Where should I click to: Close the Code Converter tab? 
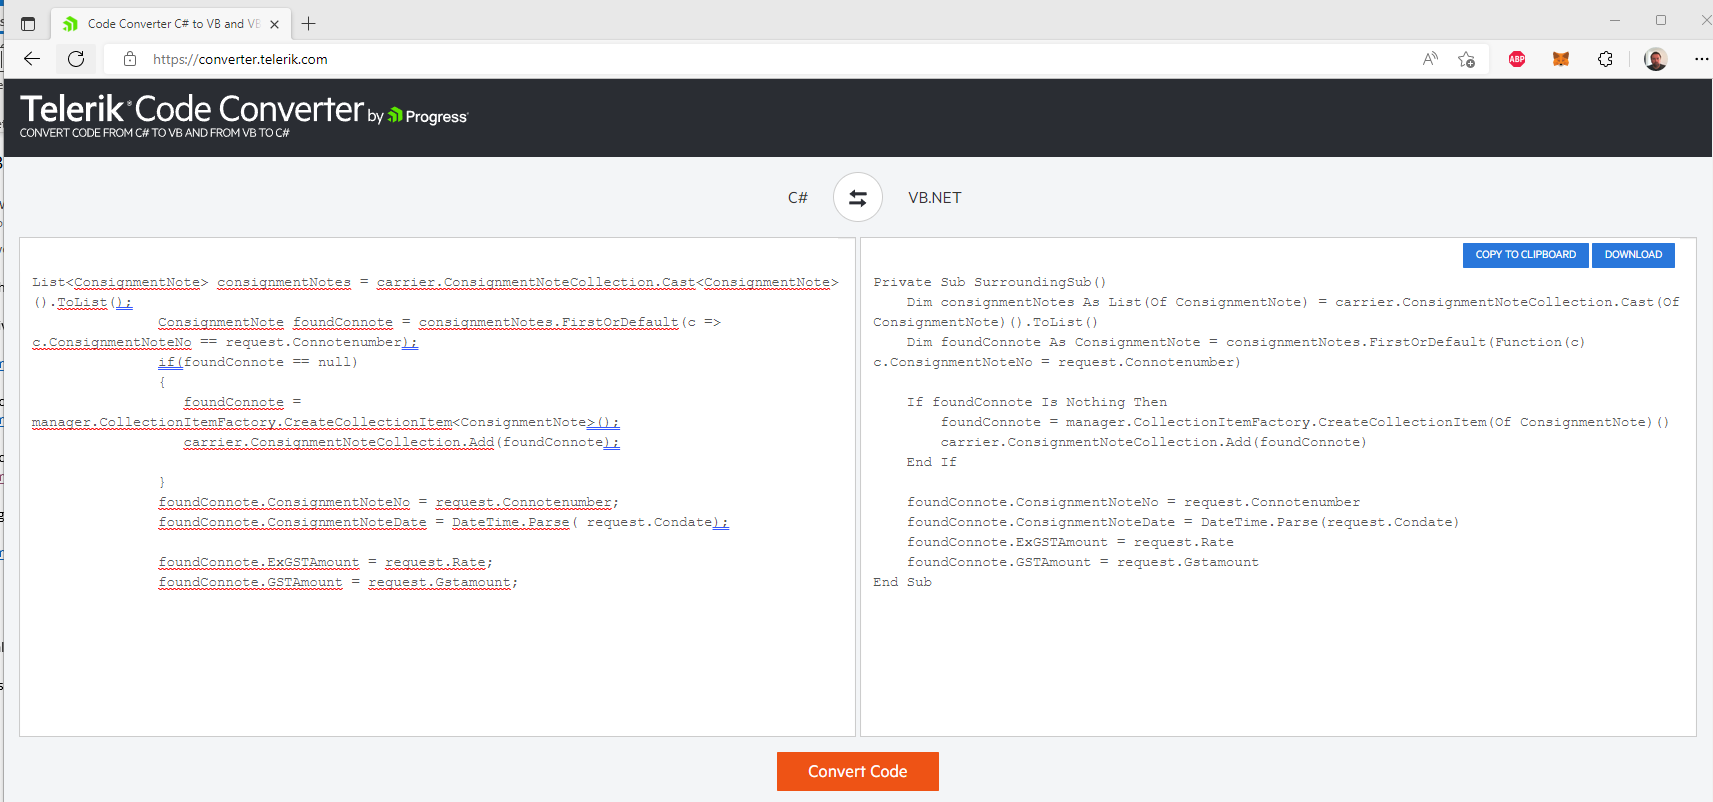pyautogui.click(x=275, y=24)
